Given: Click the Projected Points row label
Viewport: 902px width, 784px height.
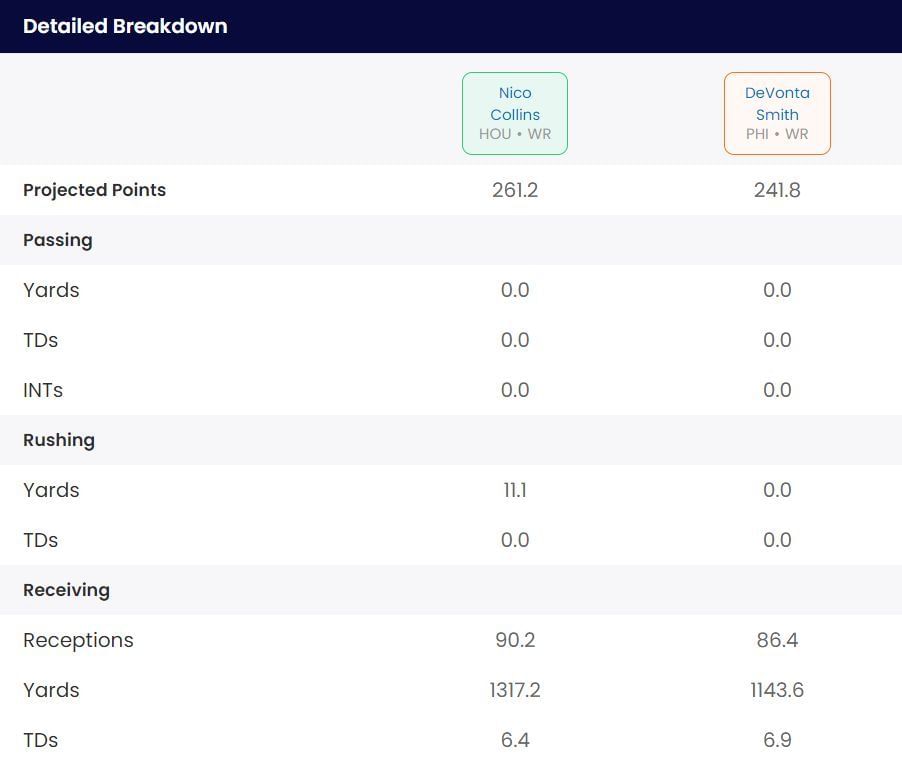Looking at the screenshot, I should [95, 190].
